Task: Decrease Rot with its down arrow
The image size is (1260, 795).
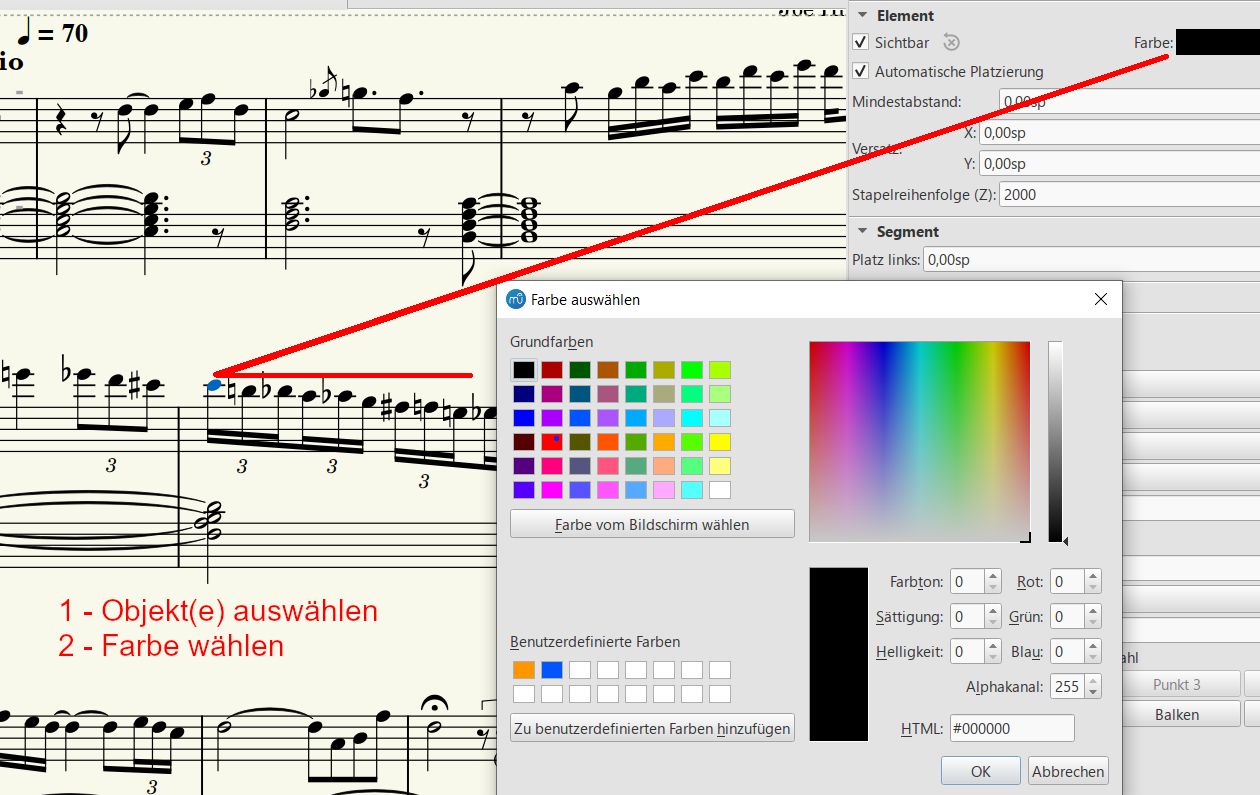Action: [1093, 587]
